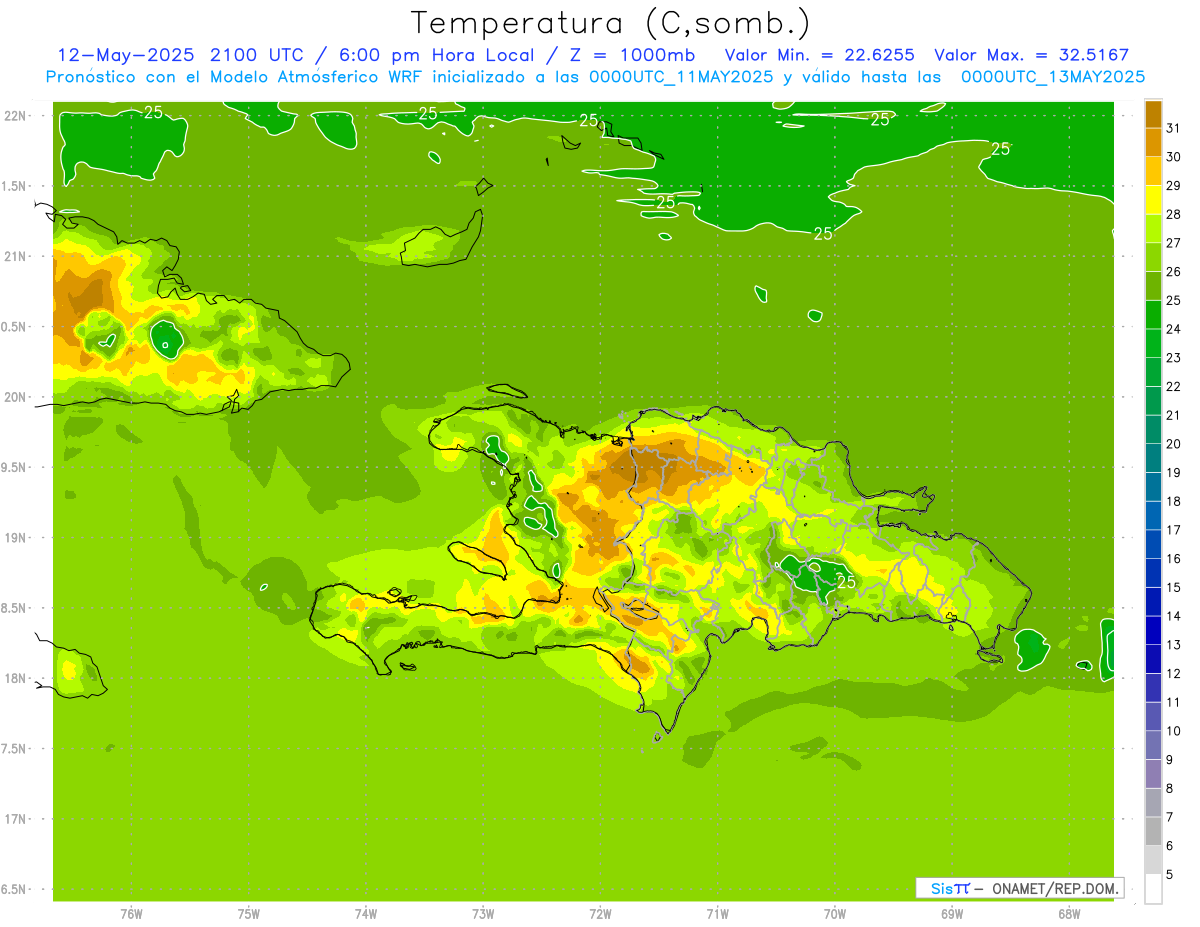Click purple legend swatch between 9 and 10

(x=1153, y=745)
